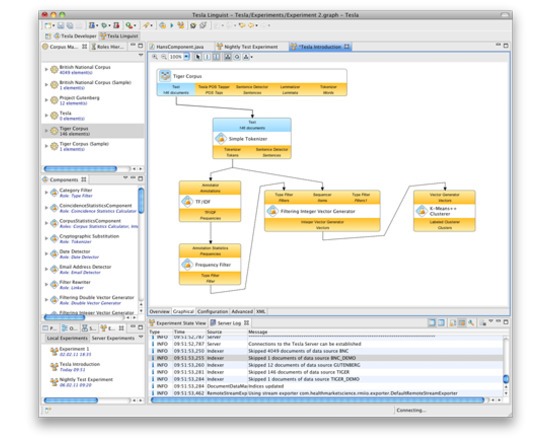Screen dimensions: 550x440
Task: Expand the Project Gutenberg tree node
Action: 46,100
